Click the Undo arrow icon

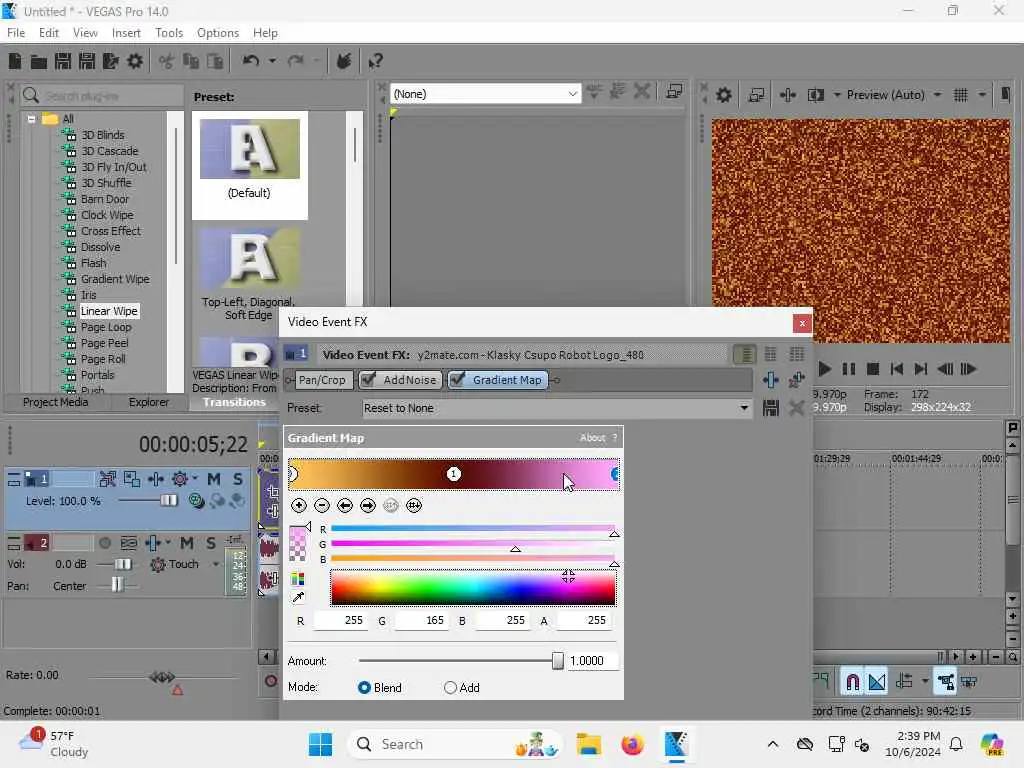pos(250,61)
